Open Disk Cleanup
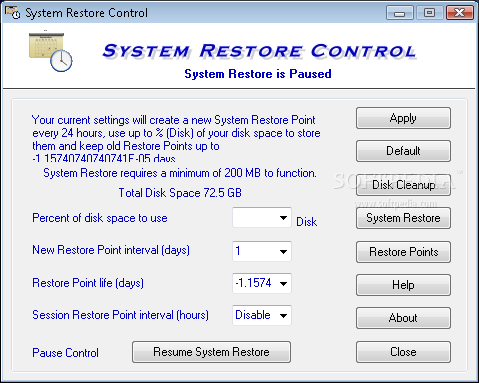Screen dimensions: 479x383 403,185
